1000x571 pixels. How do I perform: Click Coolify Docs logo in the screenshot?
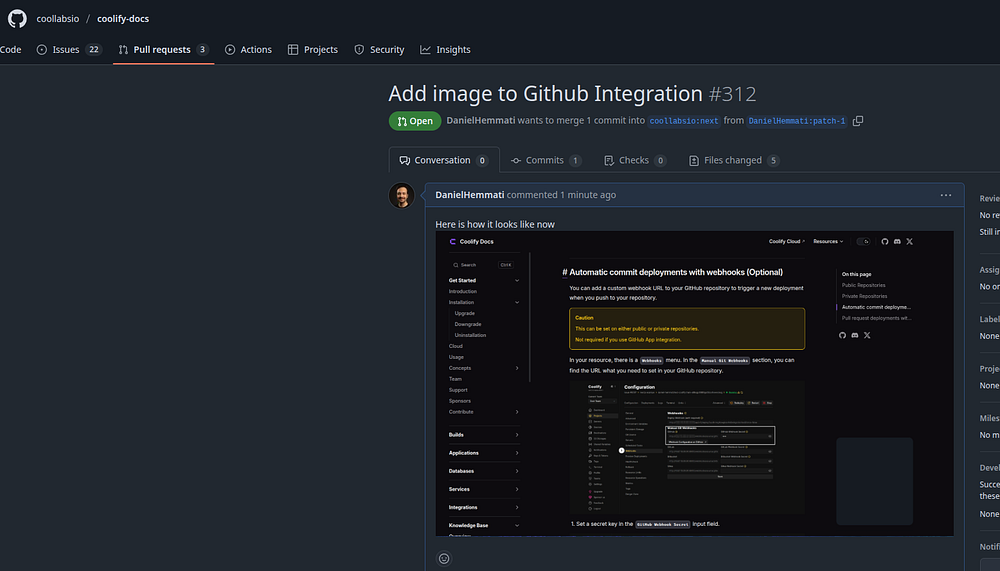click(471, 241)
